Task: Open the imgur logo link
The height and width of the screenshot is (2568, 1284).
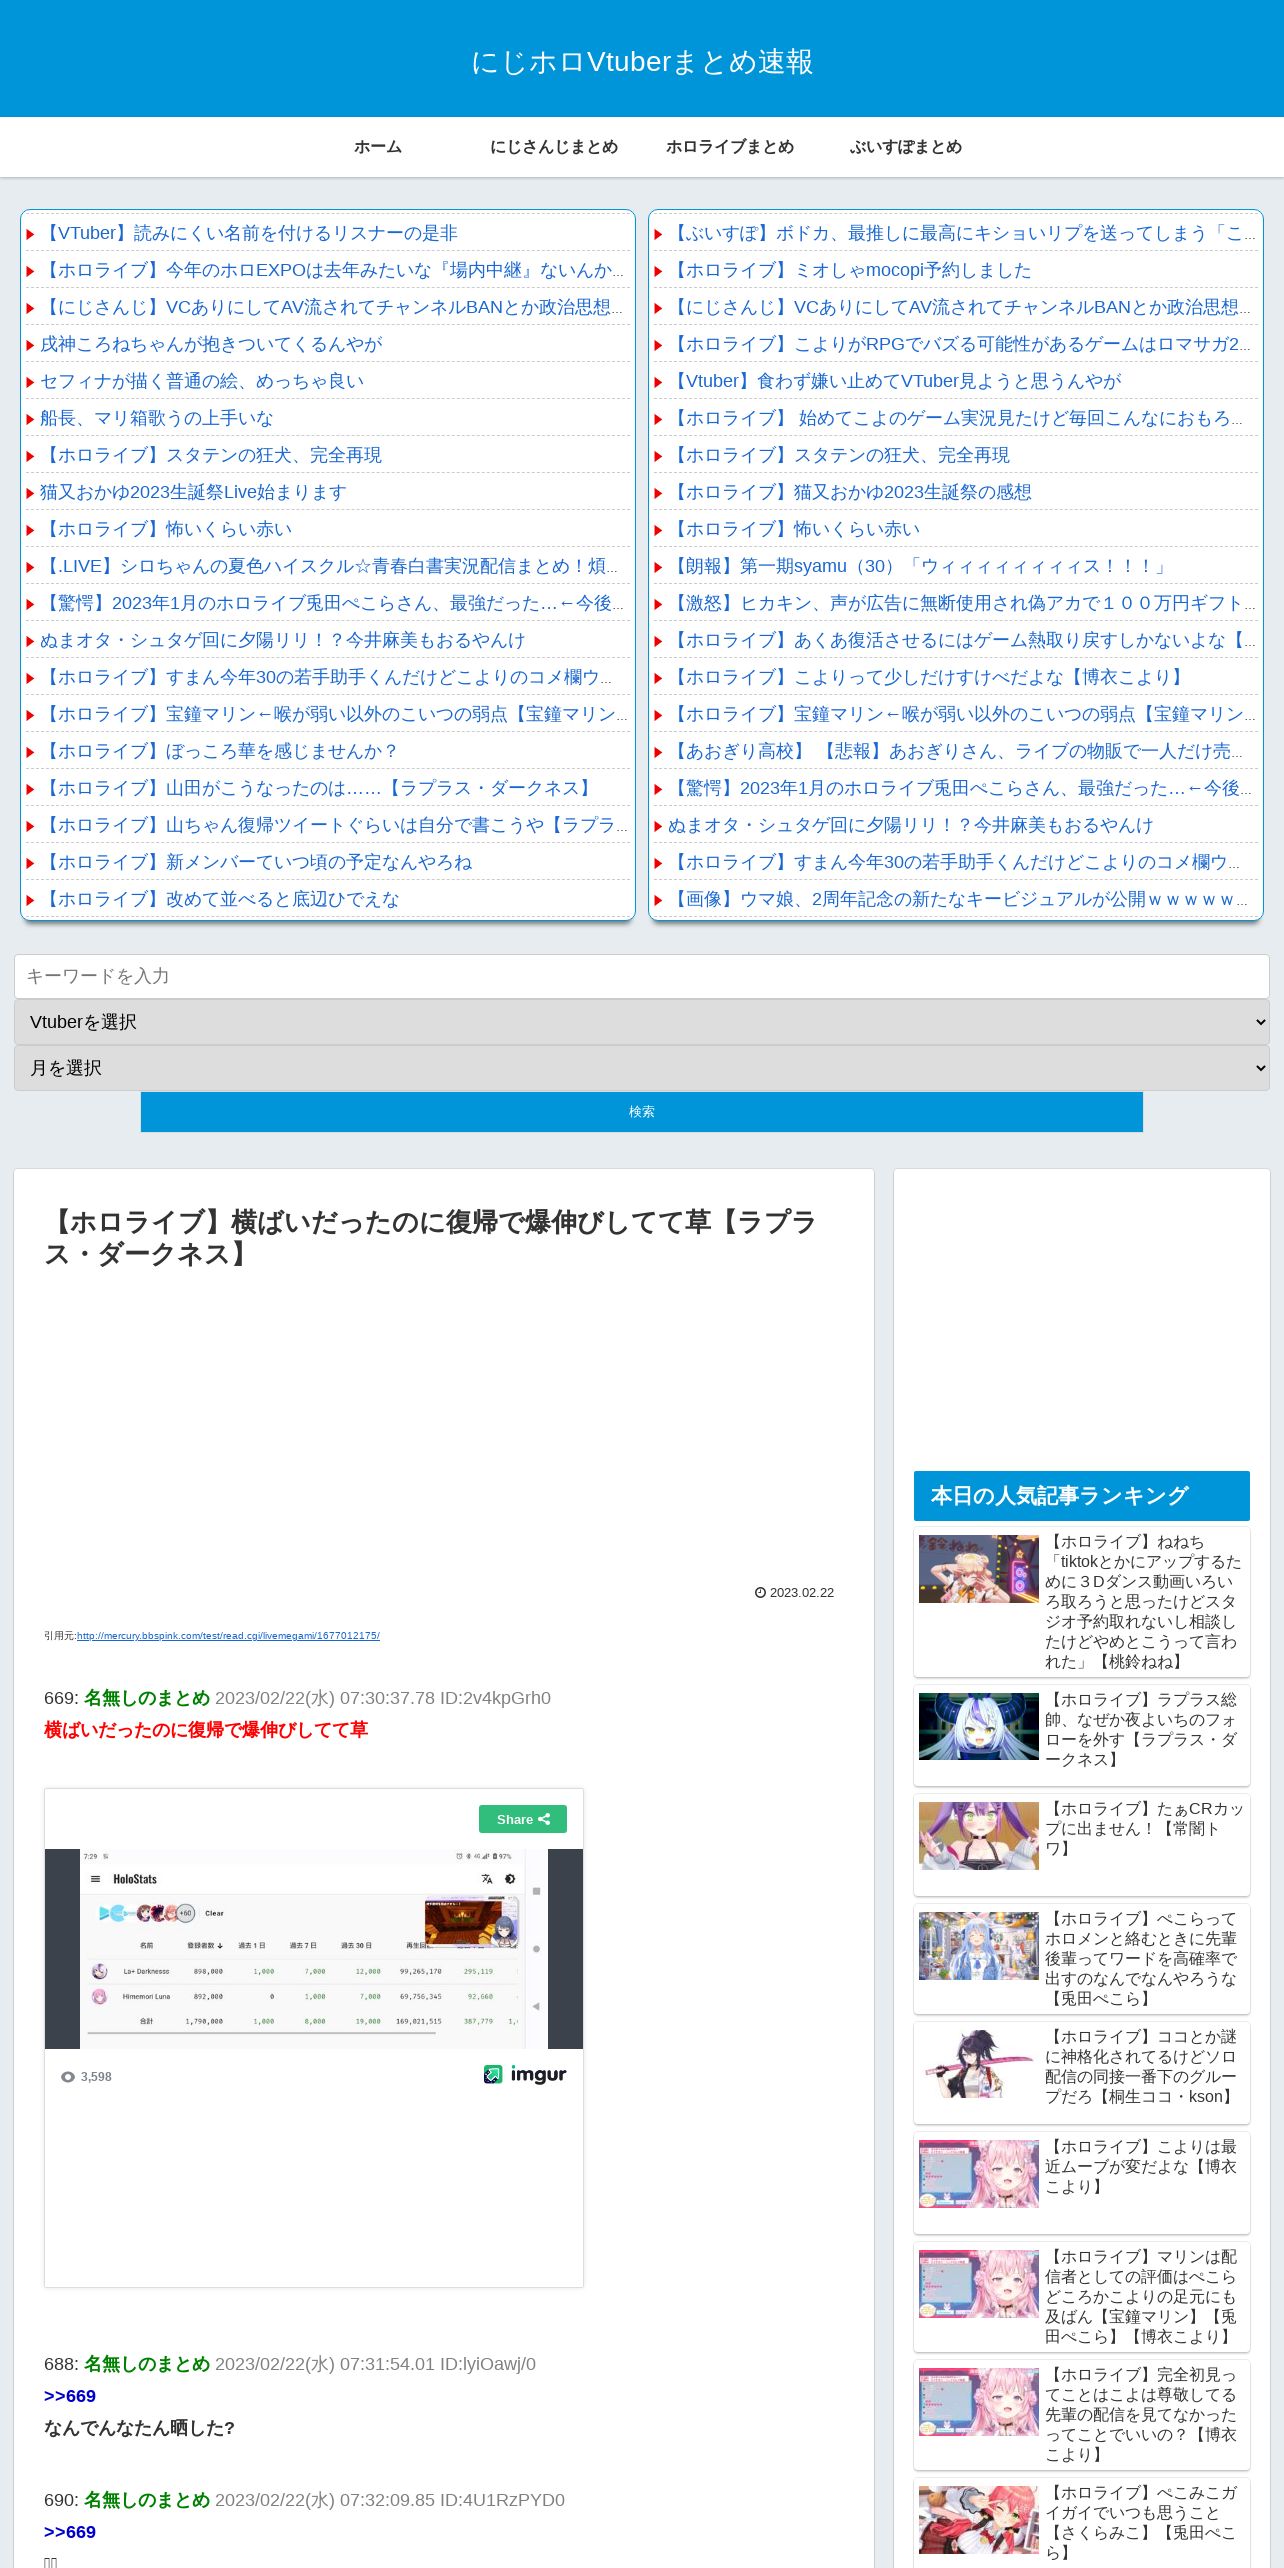Action: click(525, 2074)
